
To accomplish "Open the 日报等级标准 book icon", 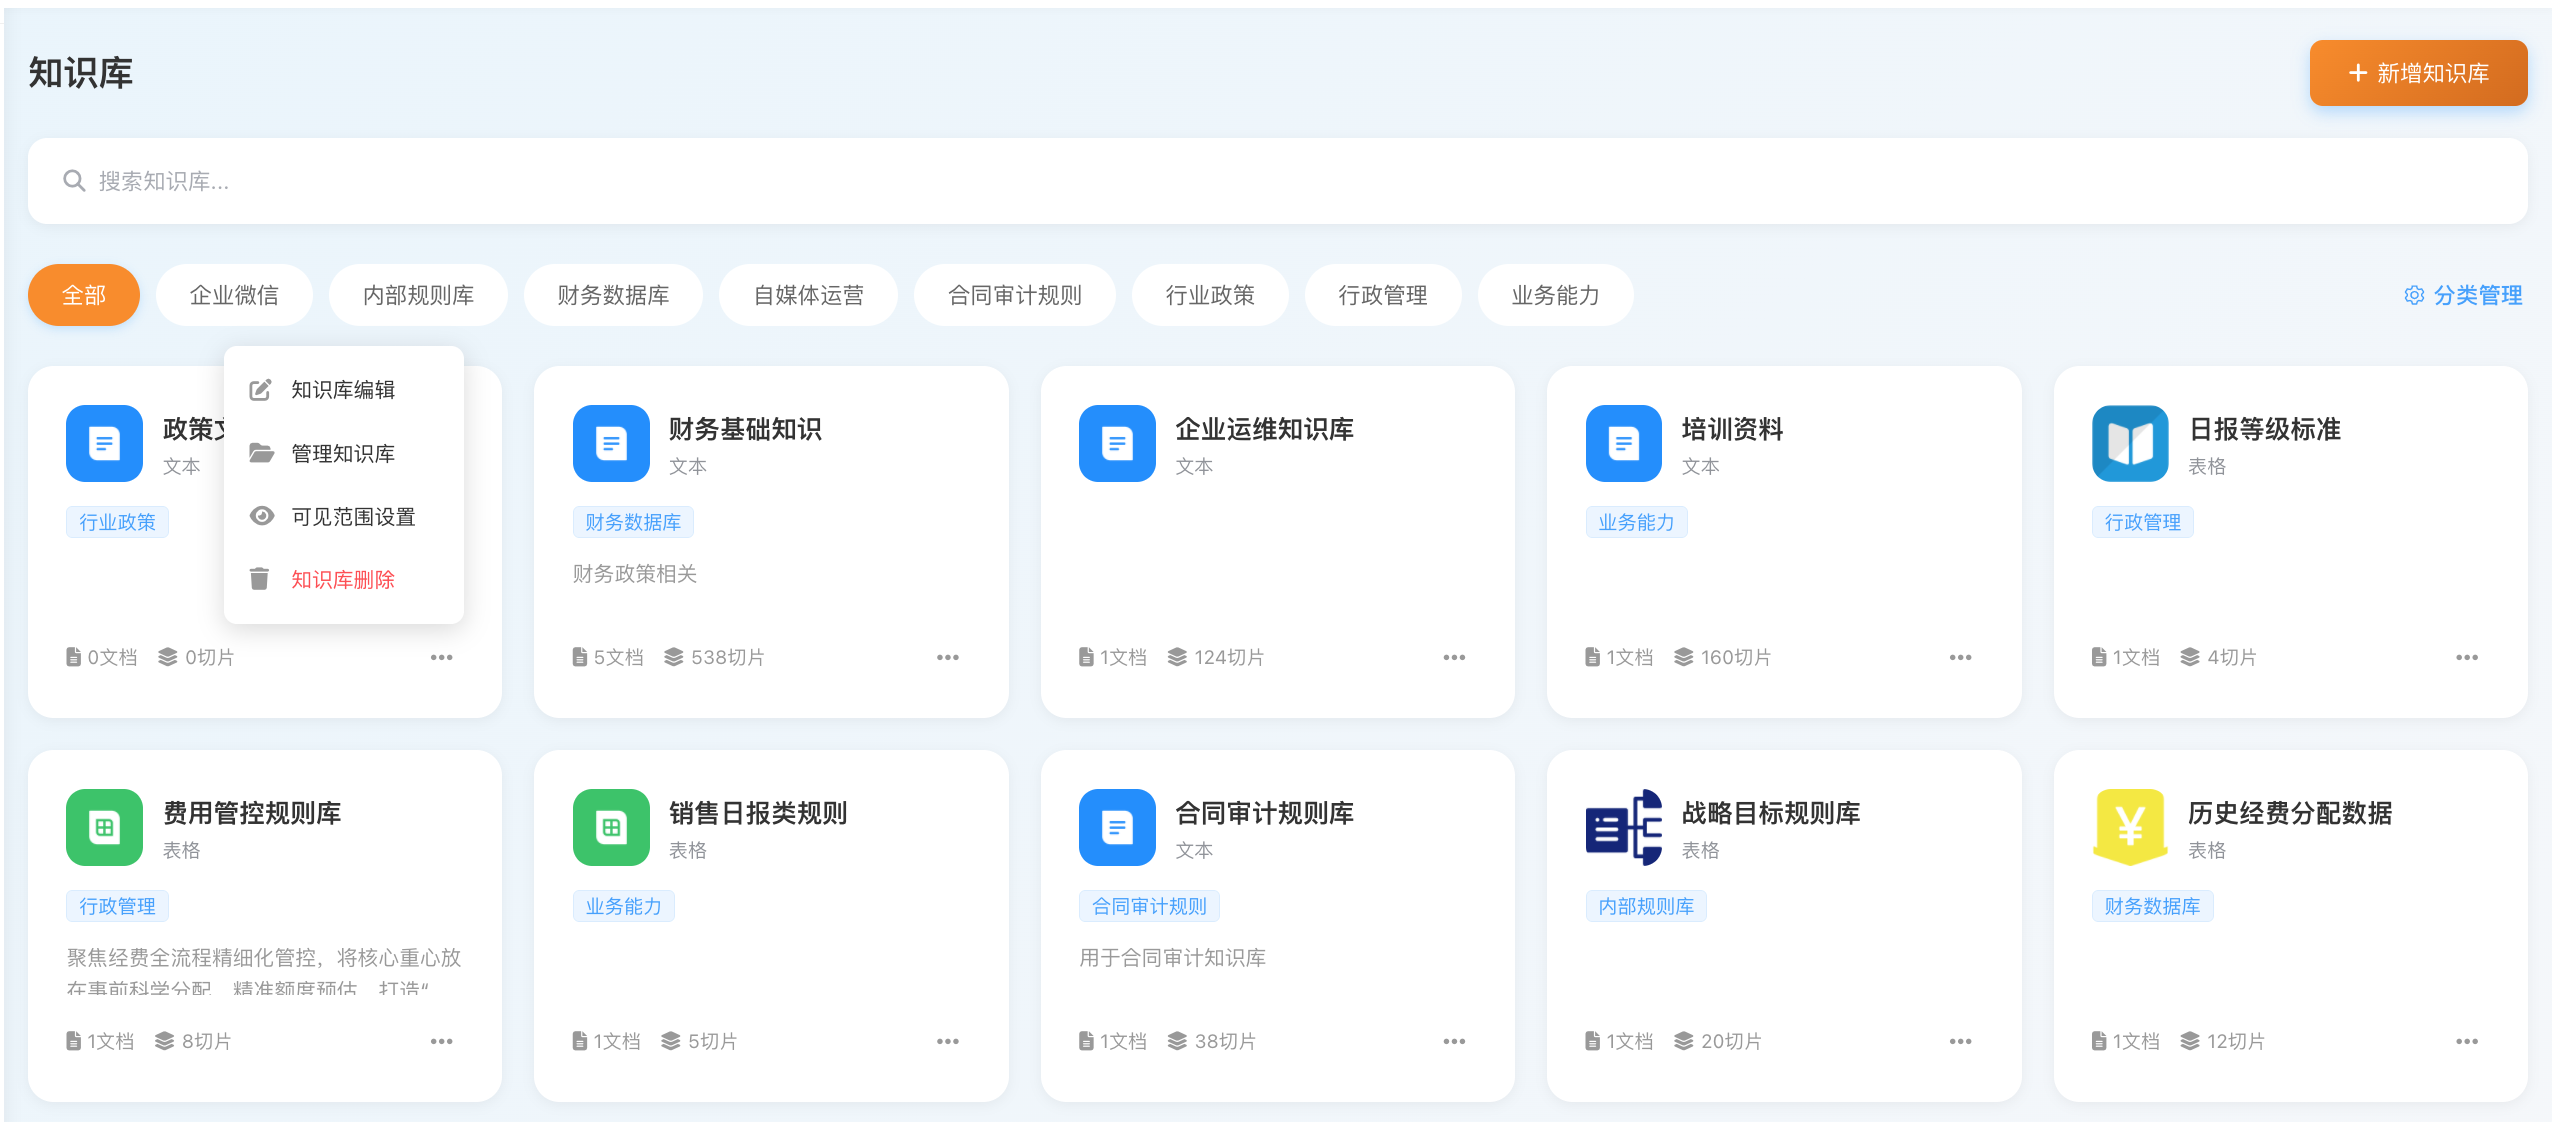I will coord(2130,443).
